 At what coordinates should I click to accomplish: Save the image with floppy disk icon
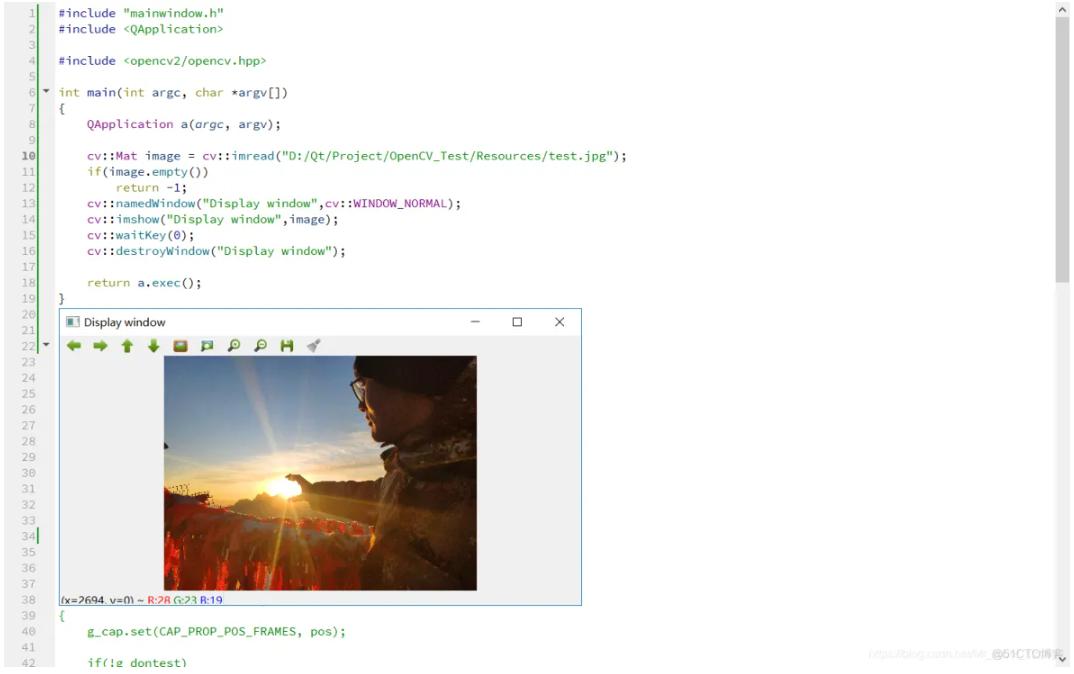[x=287, y=346]
